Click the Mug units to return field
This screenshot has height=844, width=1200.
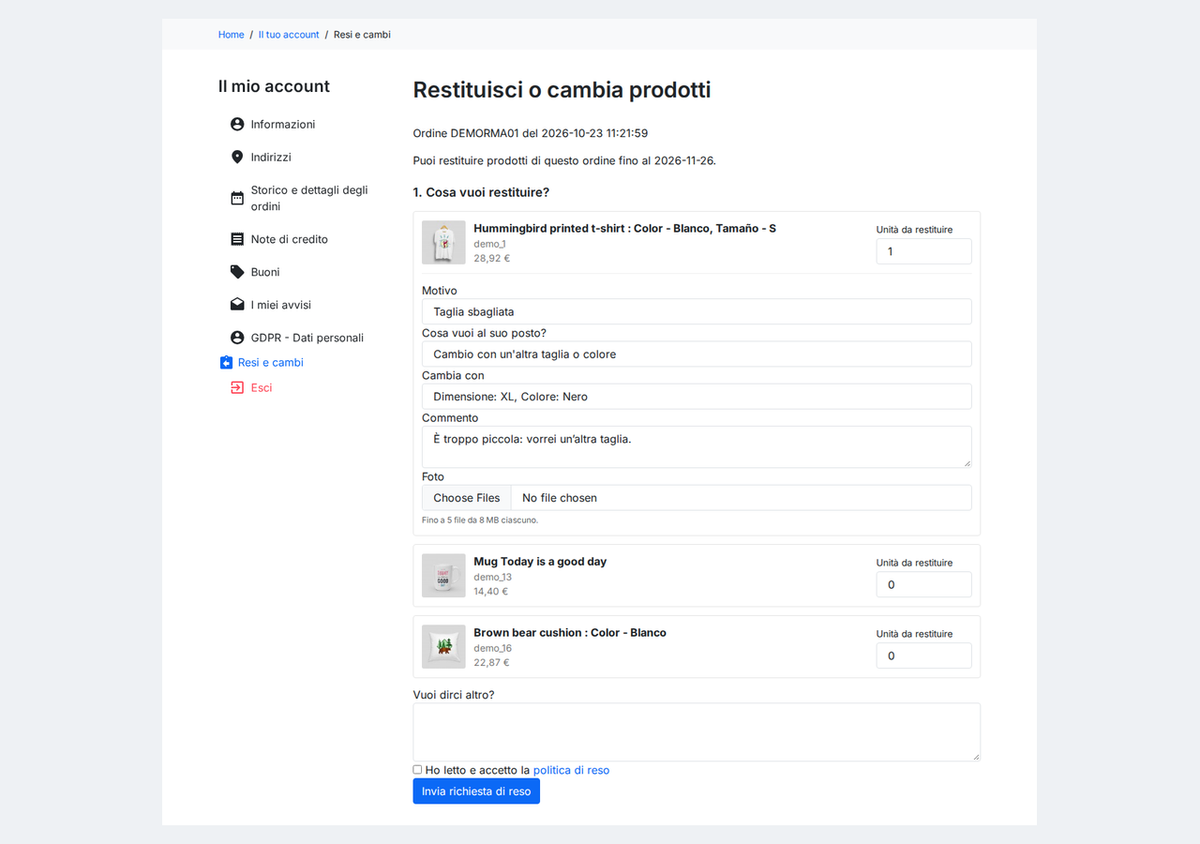tap(924, 585)
